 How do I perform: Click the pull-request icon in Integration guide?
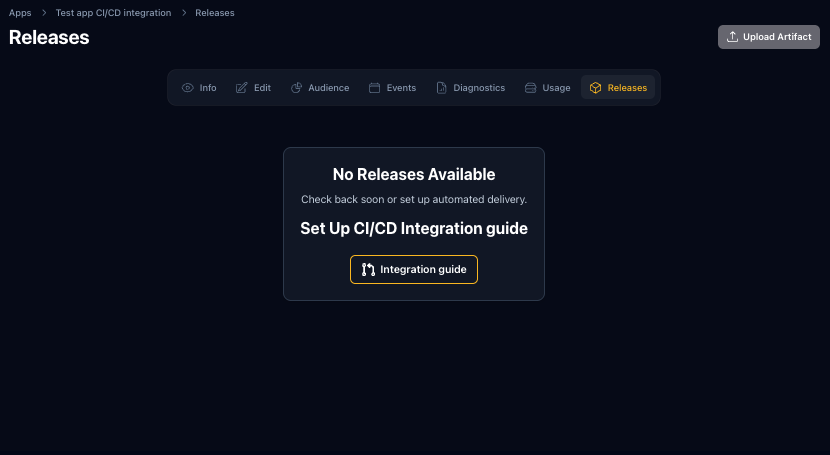point(368,269)
